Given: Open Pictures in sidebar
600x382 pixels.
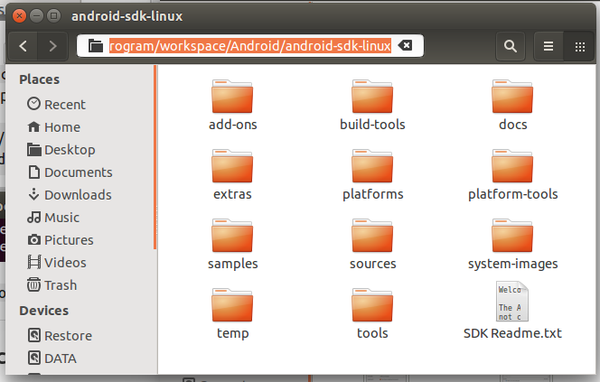Looking at the screenshot, I should (x=60, y=240).
